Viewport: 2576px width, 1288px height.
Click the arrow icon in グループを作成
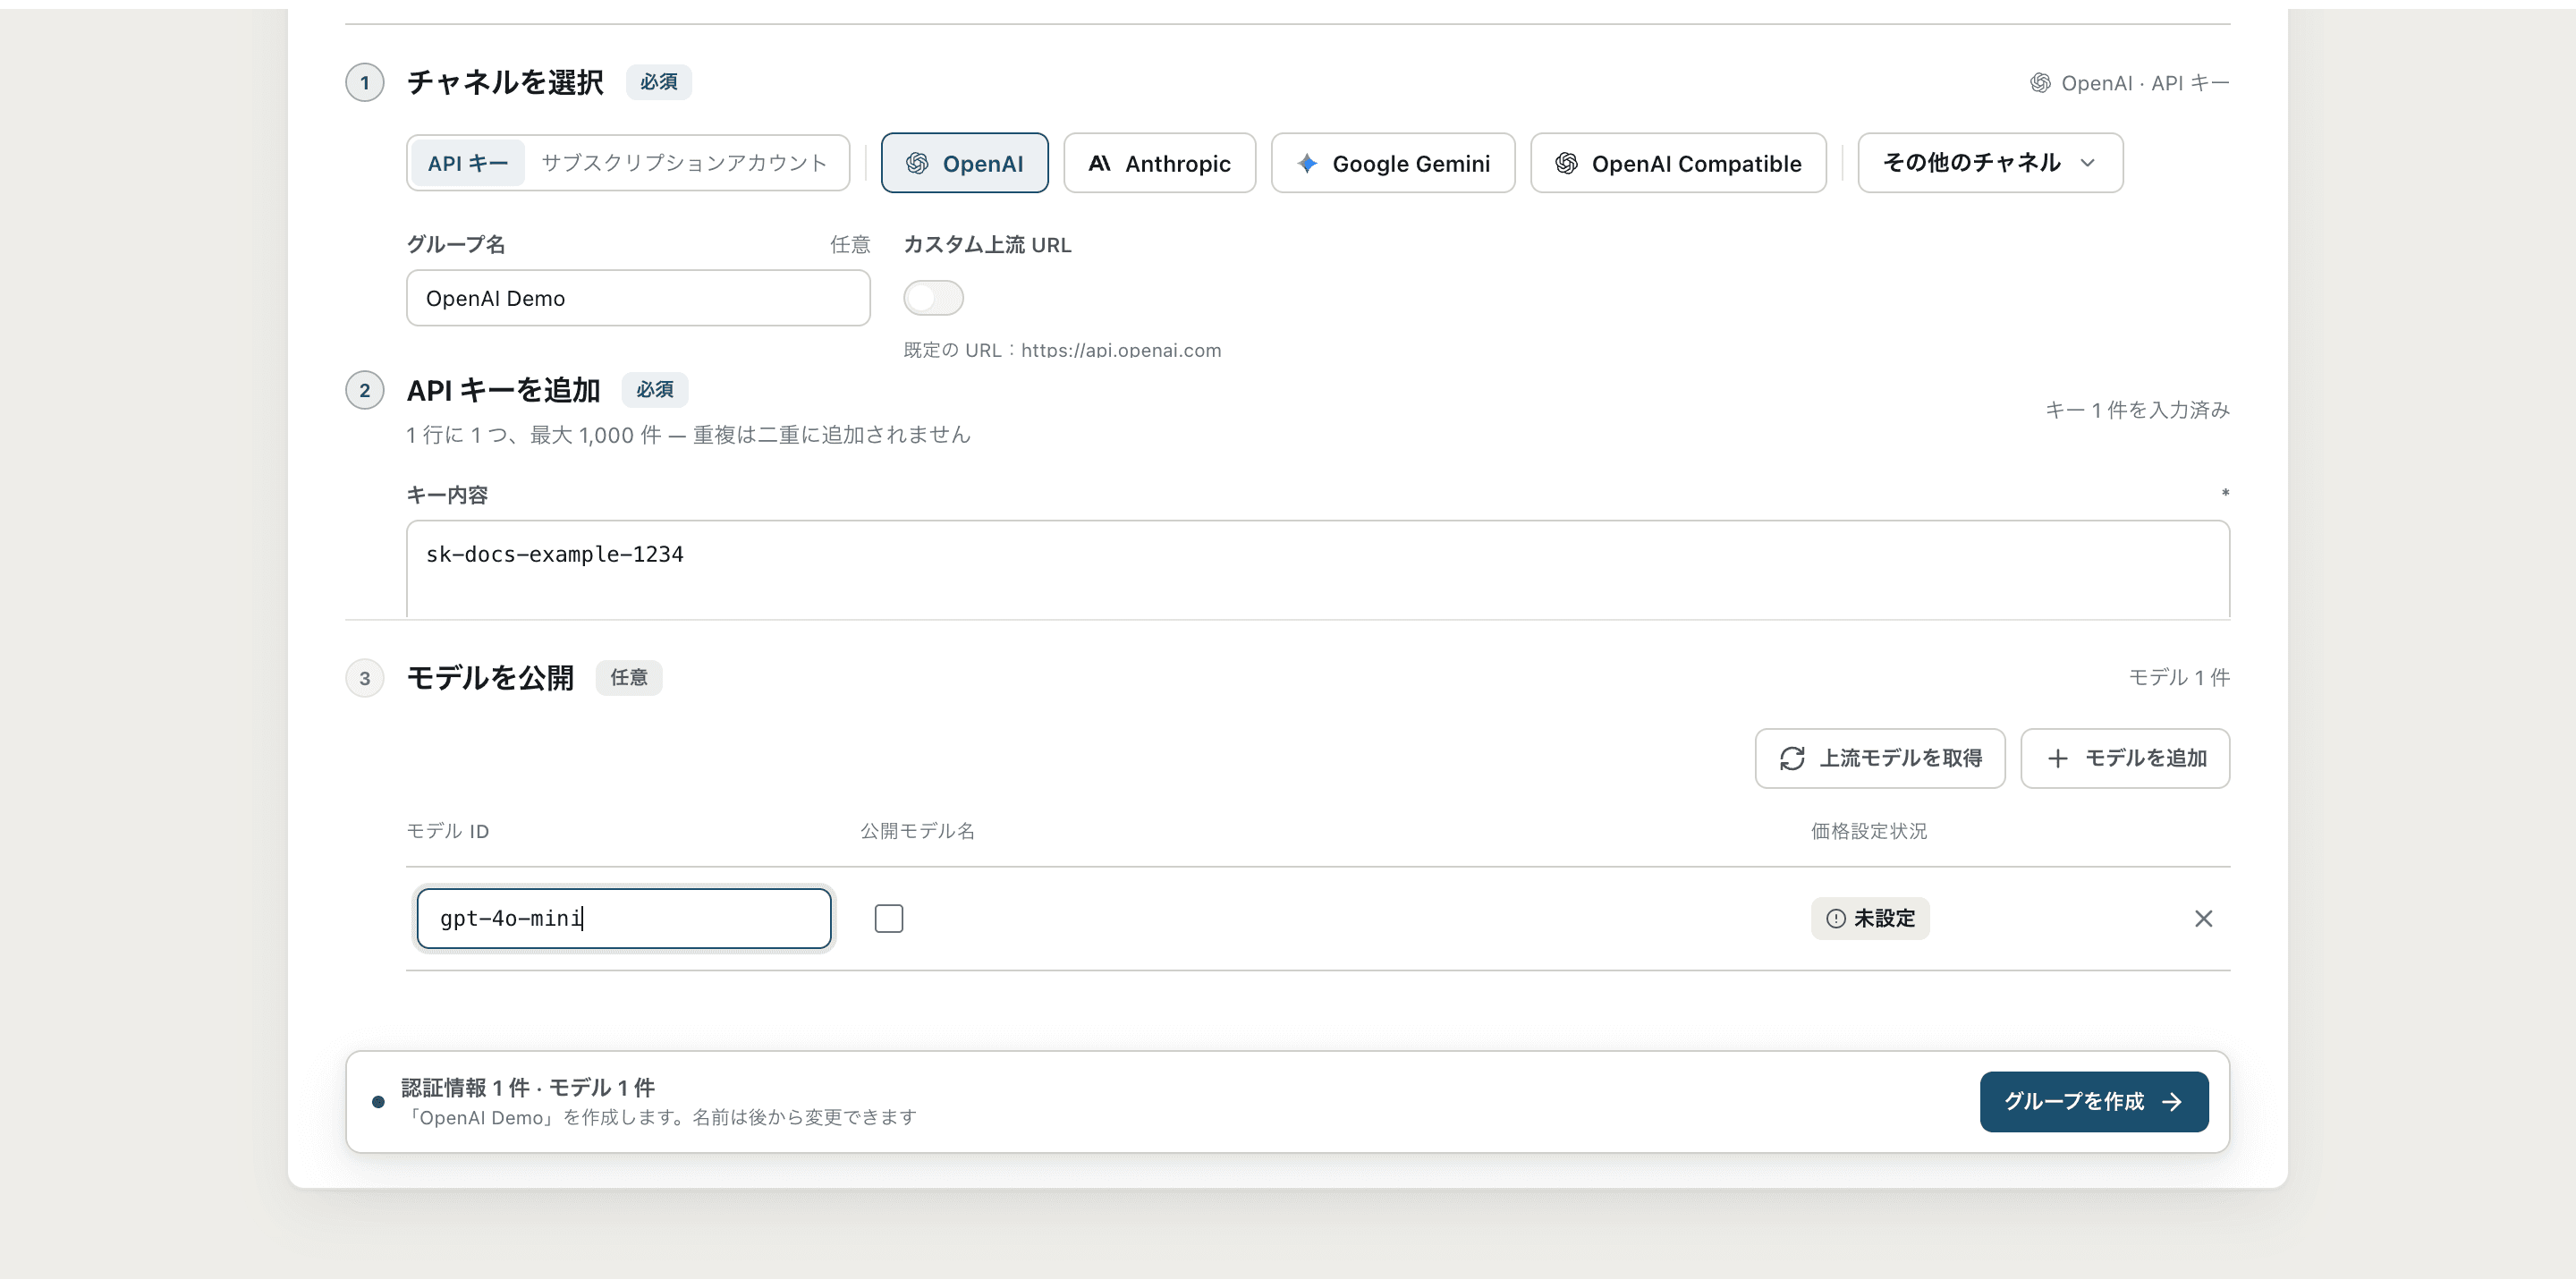point(2172,1102)
